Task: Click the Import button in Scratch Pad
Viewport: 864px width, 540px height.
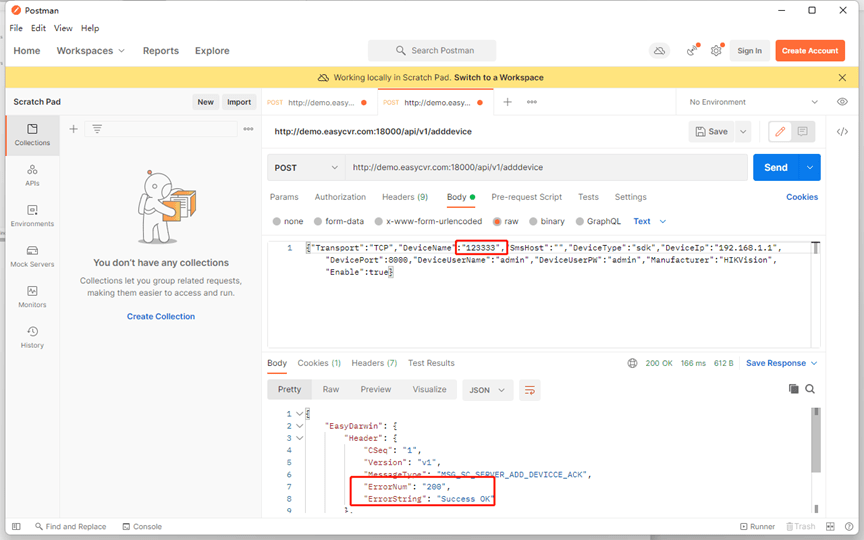Action: tap(239, 102)
